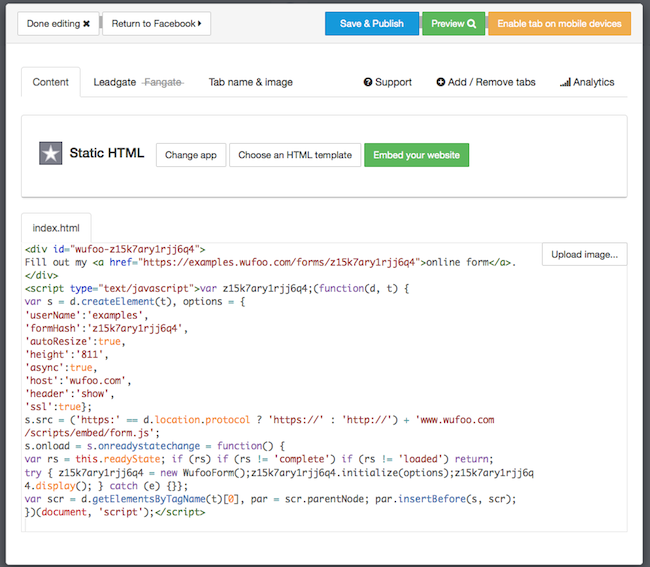Select the index.html file tab
The width and height of the screenshot is (650, 567).
pos(56,228)
